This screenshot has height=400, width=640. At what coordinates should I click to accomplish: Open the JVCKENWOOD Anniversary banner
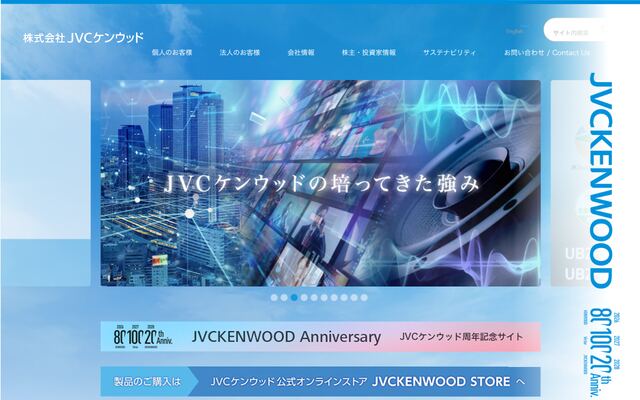pyautogui.click(x=321, y=337)
